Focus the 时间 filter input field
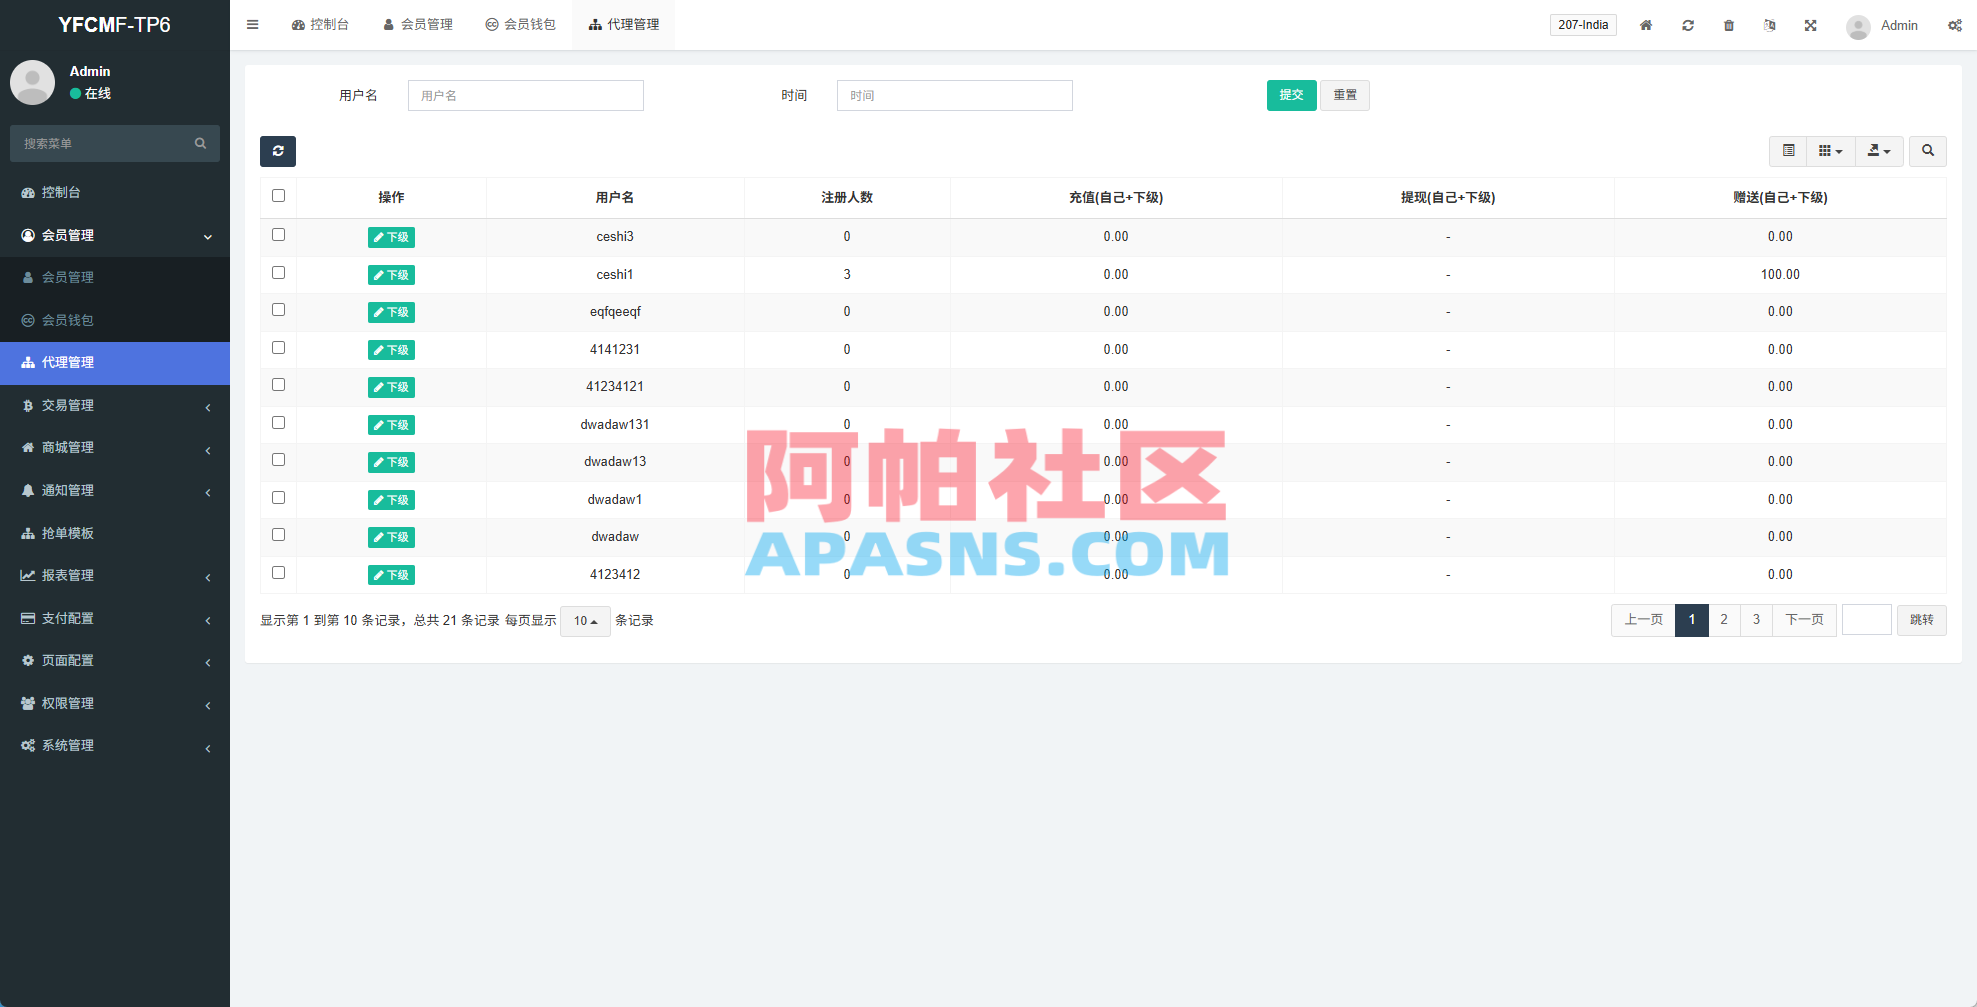1977x1007 pixels. (955, 95)
